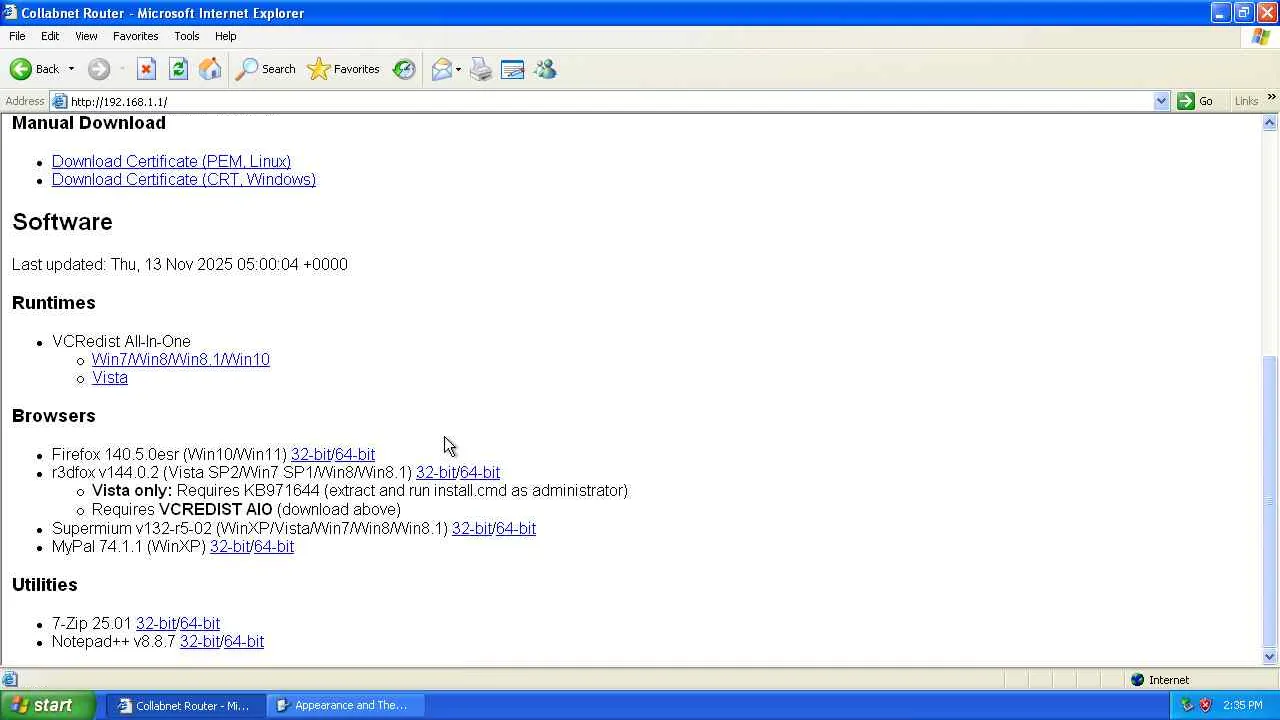Go back using the Back arrow
Viewport: 1280px width, 720px height.
pyautogui.click(x=35, y=69)
